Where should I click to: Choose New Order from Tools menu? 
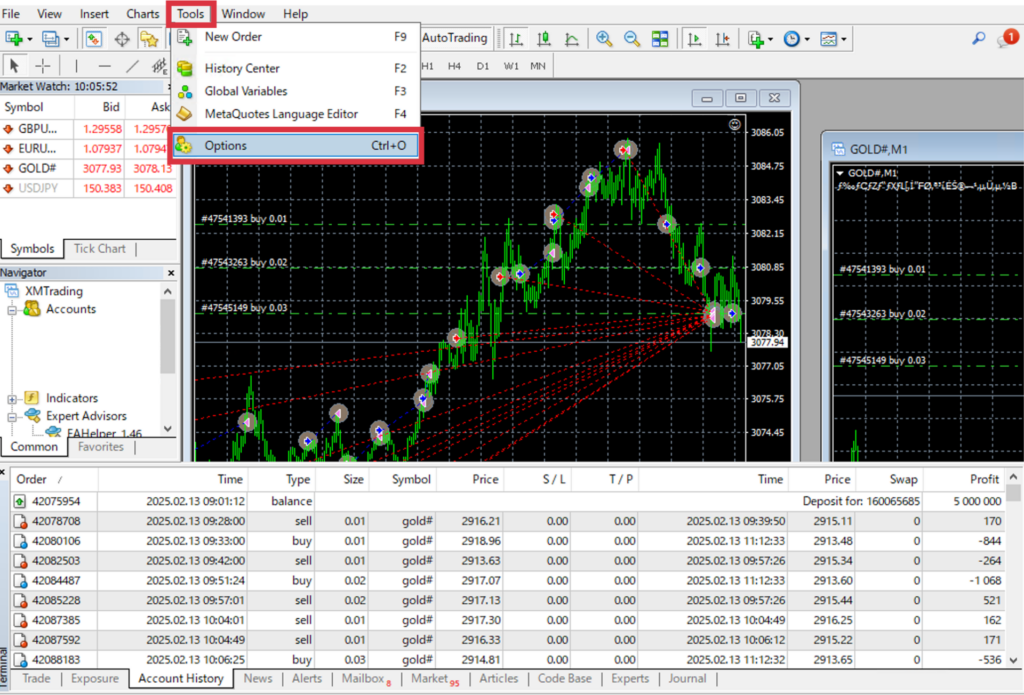tap(296, 37)
